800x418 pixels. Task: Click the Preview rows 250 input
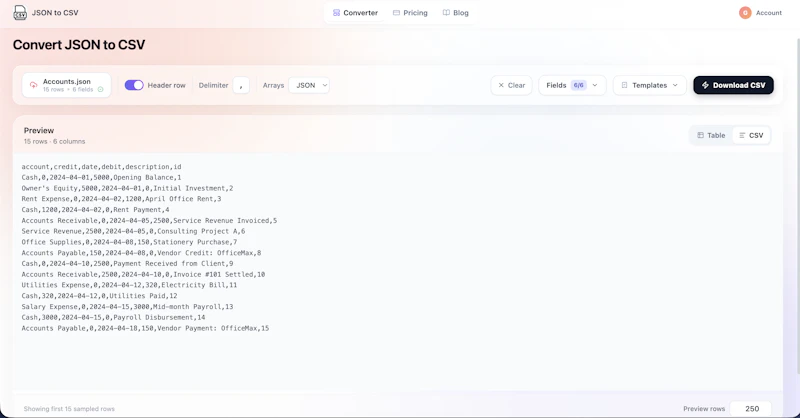(751, 409)
